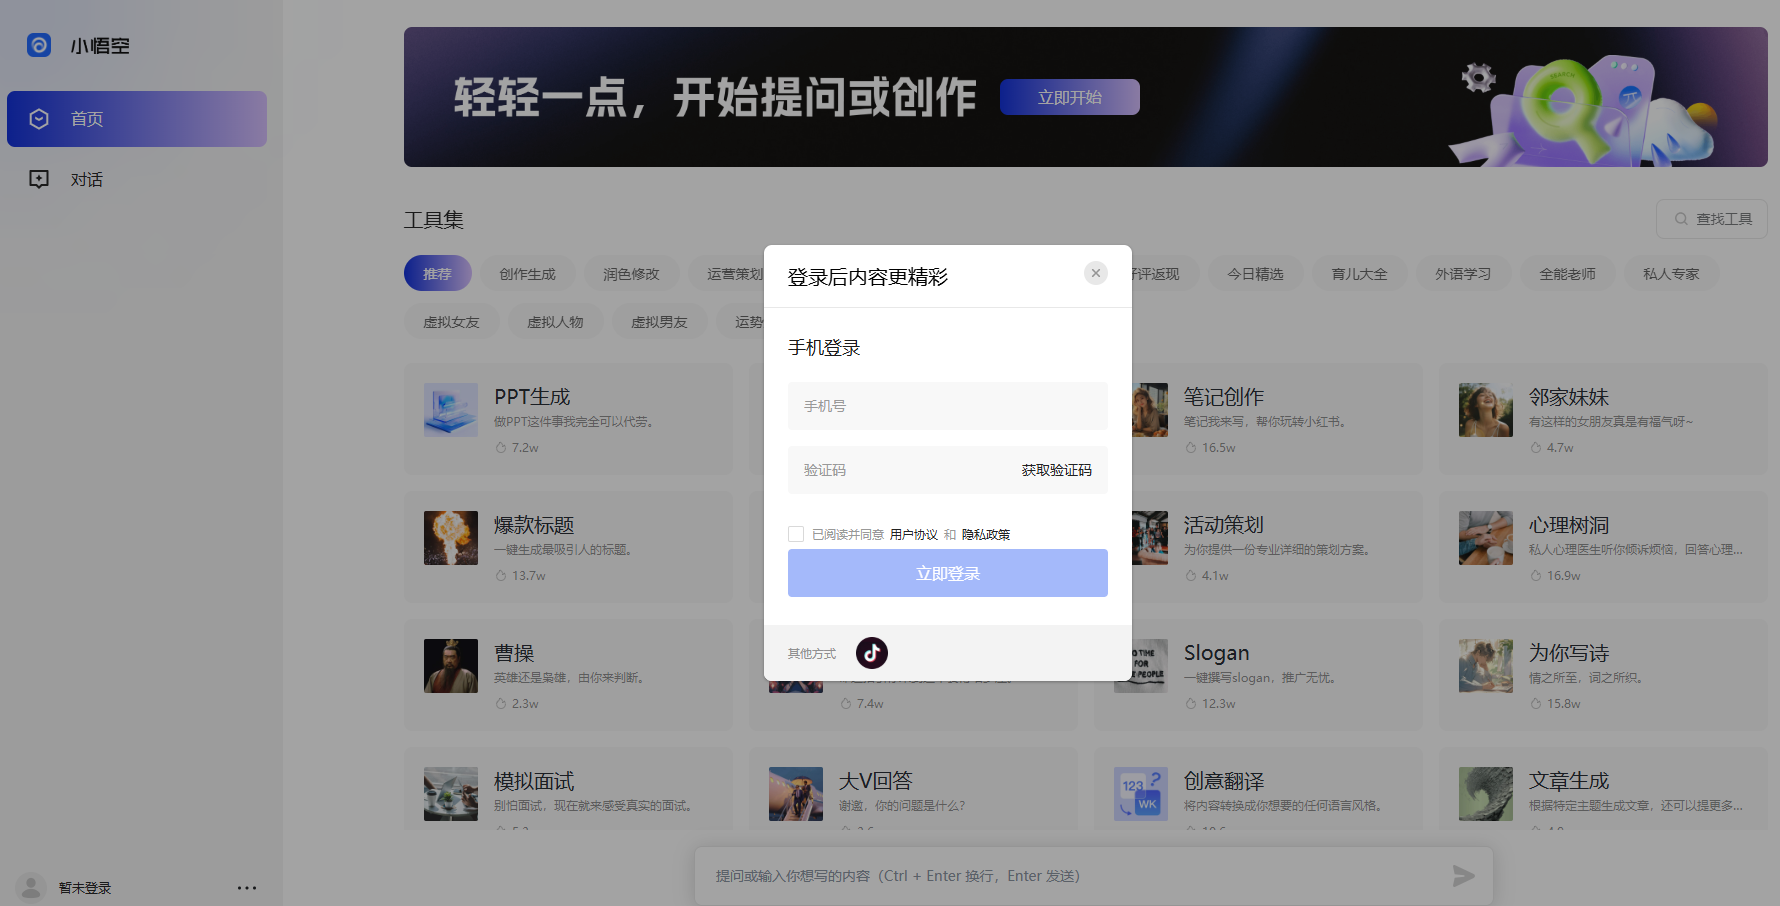Click the 查找工具 search button
Viewport: 1780px width, 906px height.
click(x=1711, y=218)
